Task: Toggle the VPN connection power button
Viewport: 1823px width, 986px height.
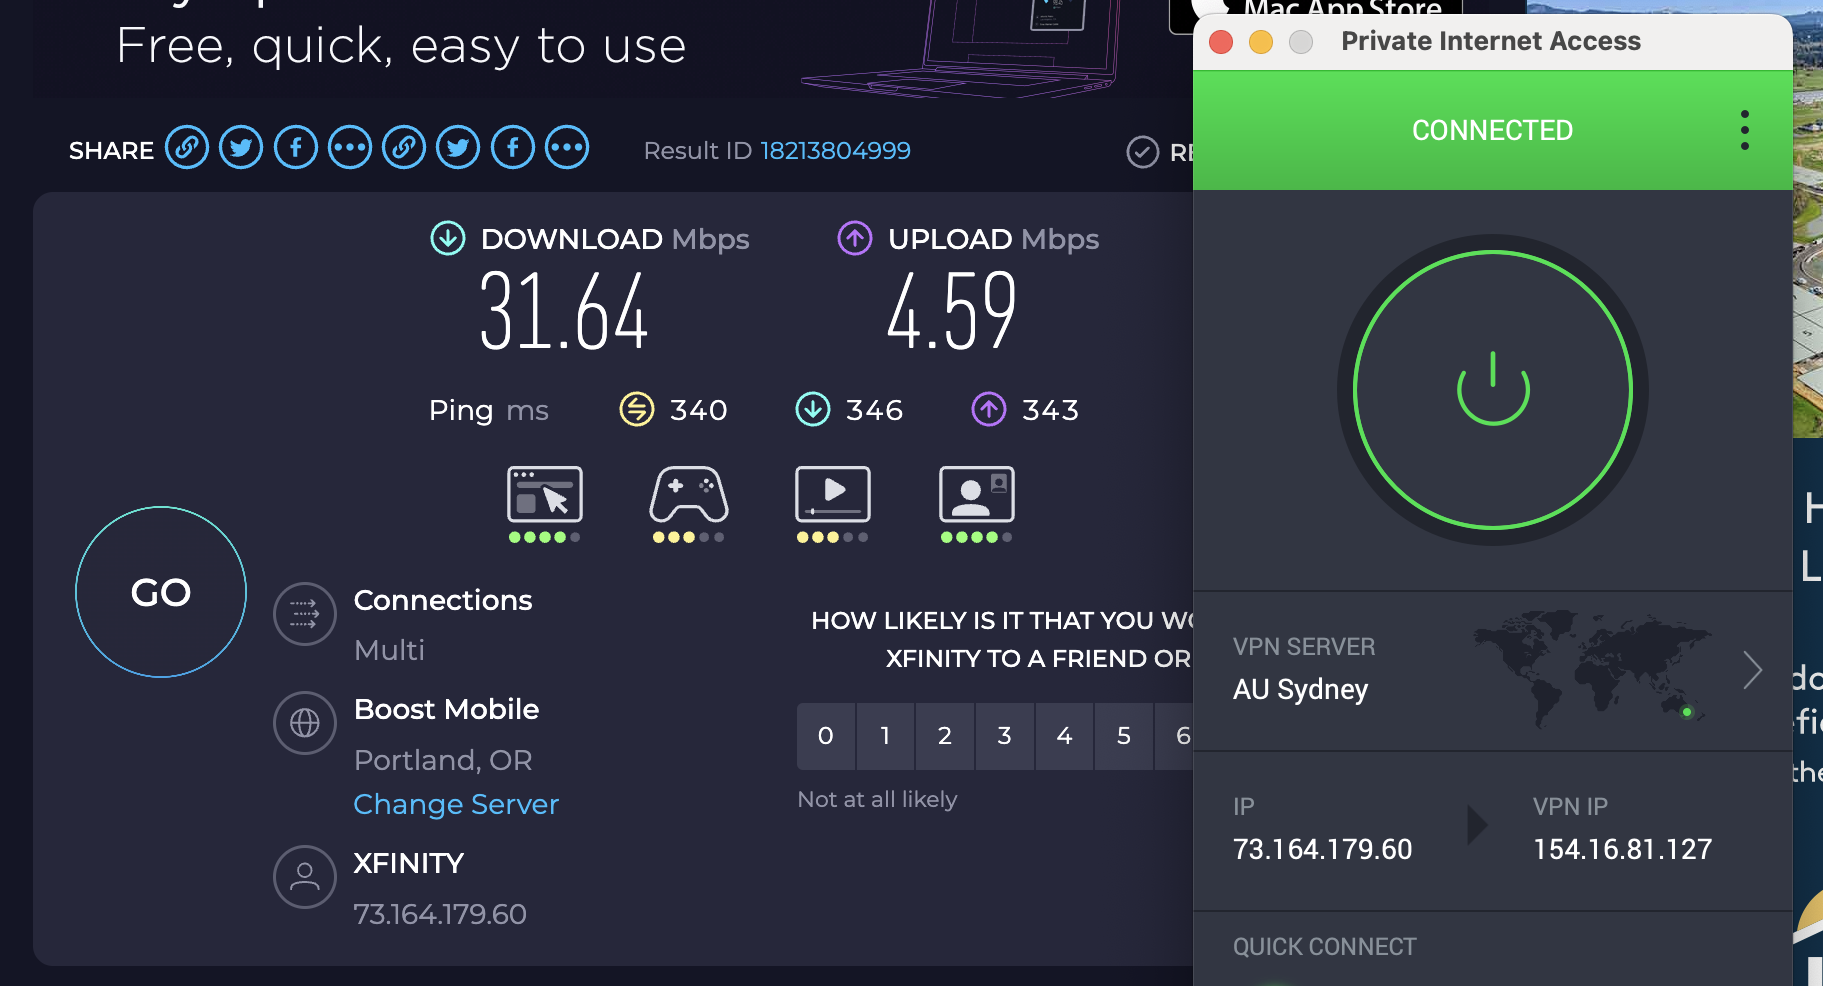Action: (1491, 390)
